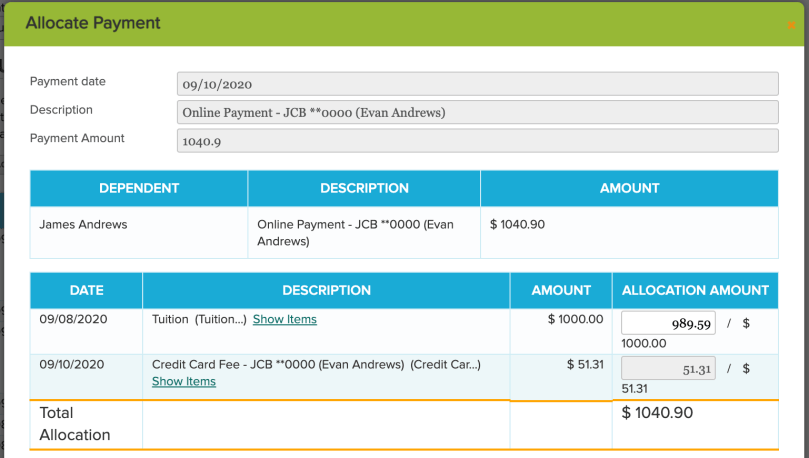Click the Allocate Payment dialog title
Screen dimensions: 809x458
[x=93, y=23]
